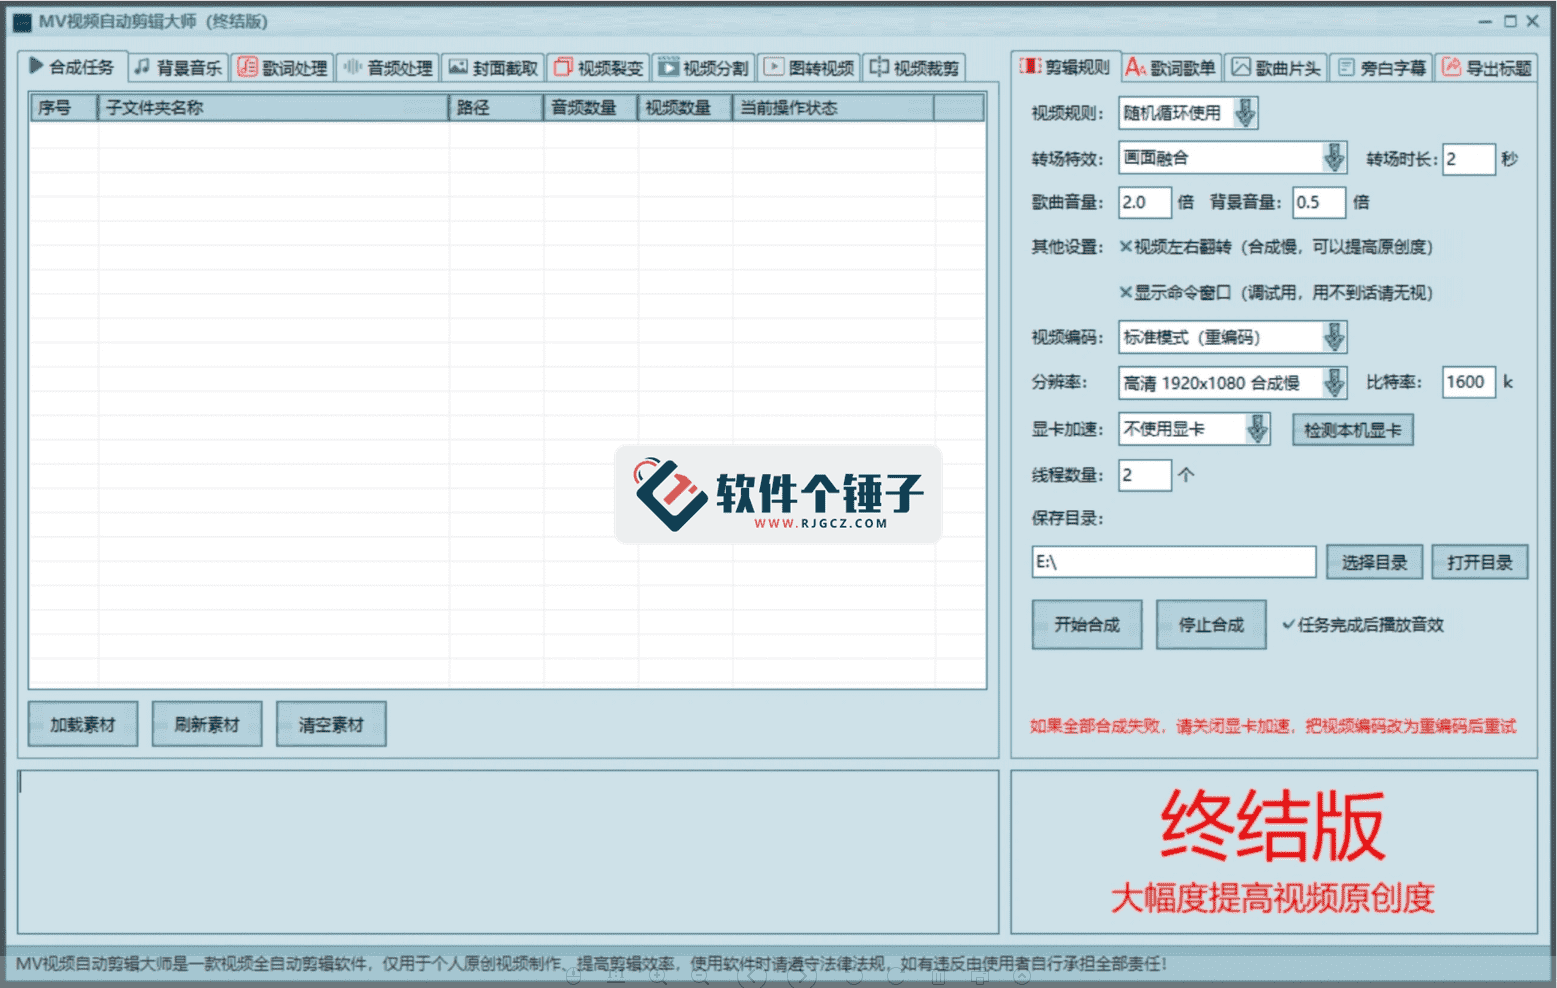Refresh materials with 刷新素材
1557x988 pixels.
207,724
